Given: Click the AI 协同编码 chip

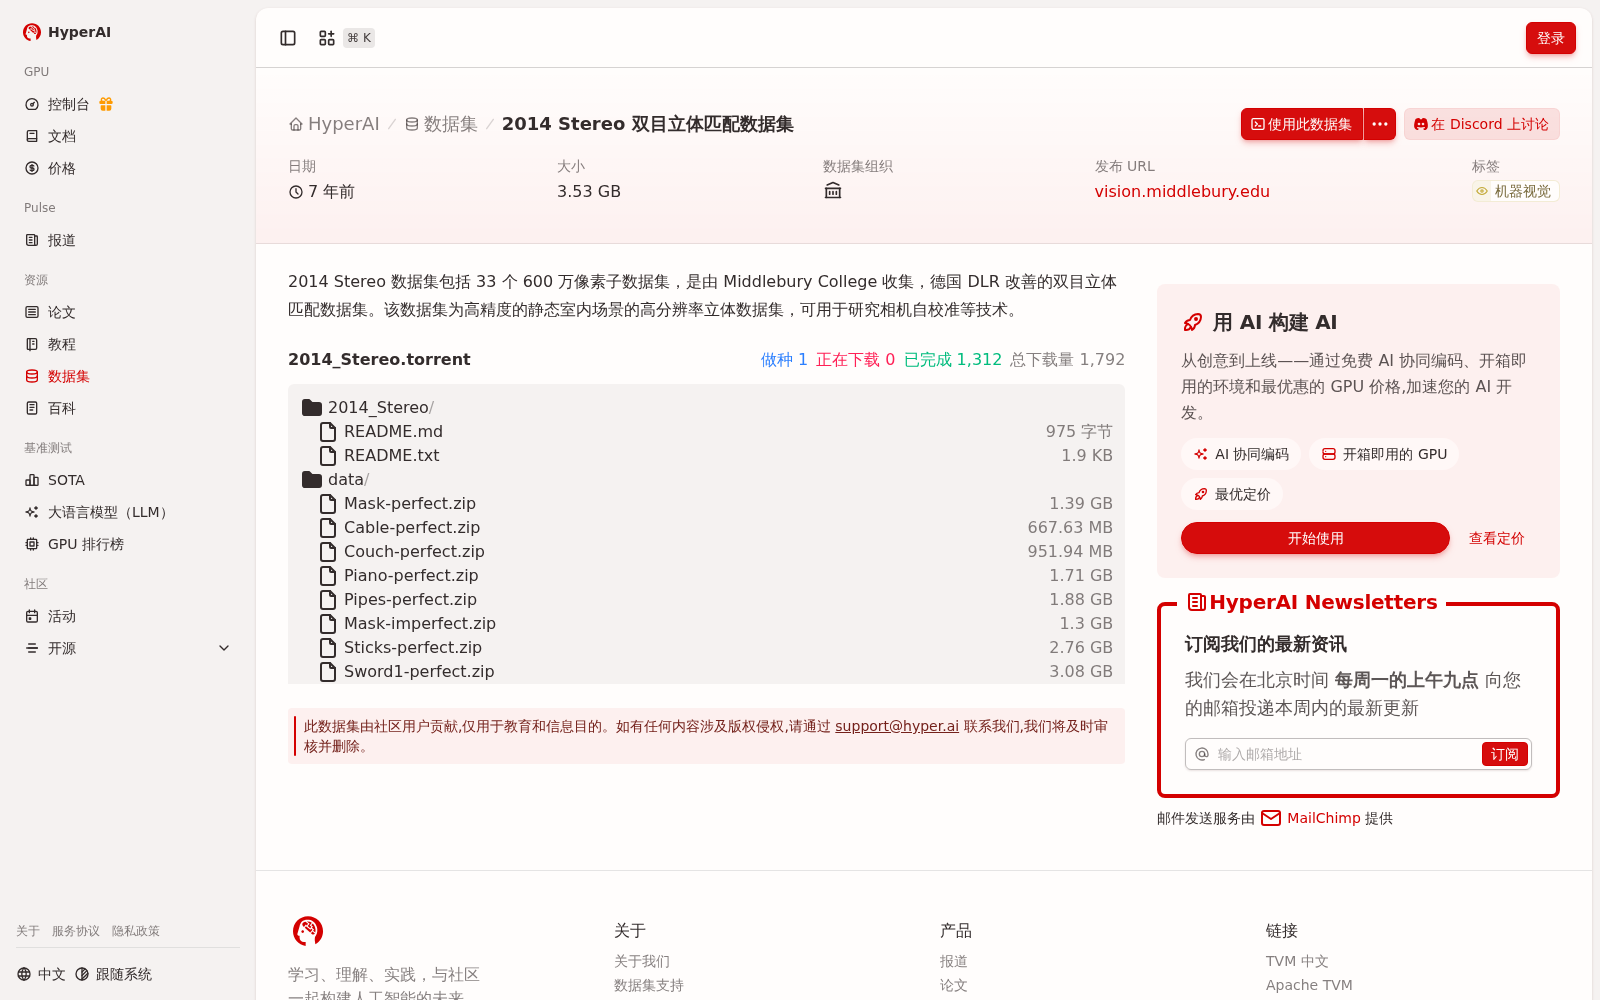Looking at the screenshot, I should tap(1241, 454).
